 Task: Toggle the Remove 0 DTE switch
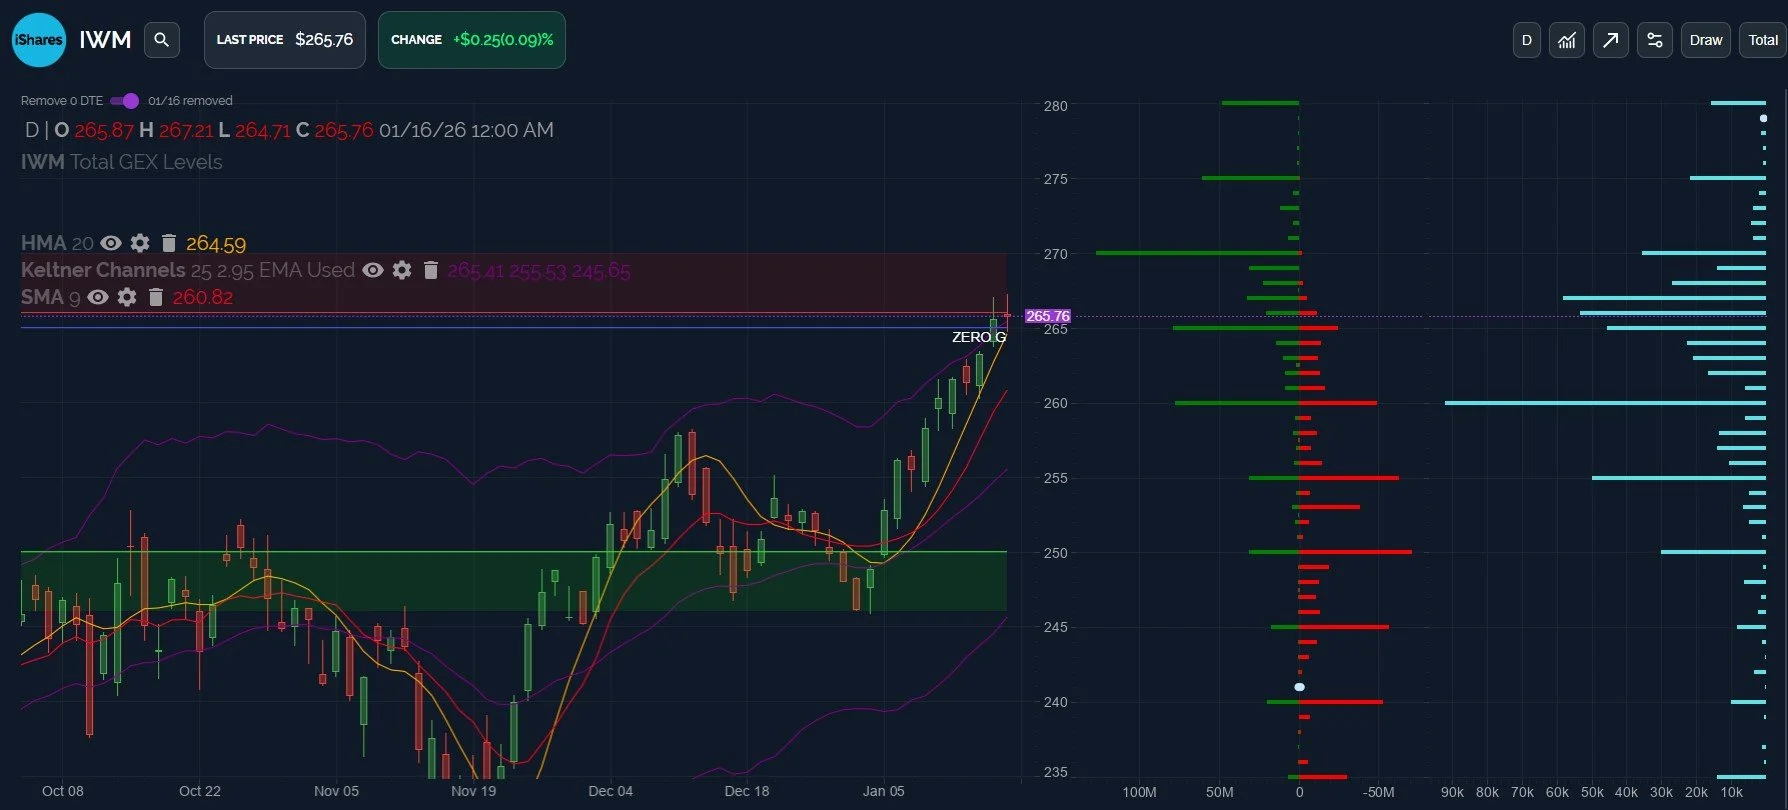click(x=125, y=101)
